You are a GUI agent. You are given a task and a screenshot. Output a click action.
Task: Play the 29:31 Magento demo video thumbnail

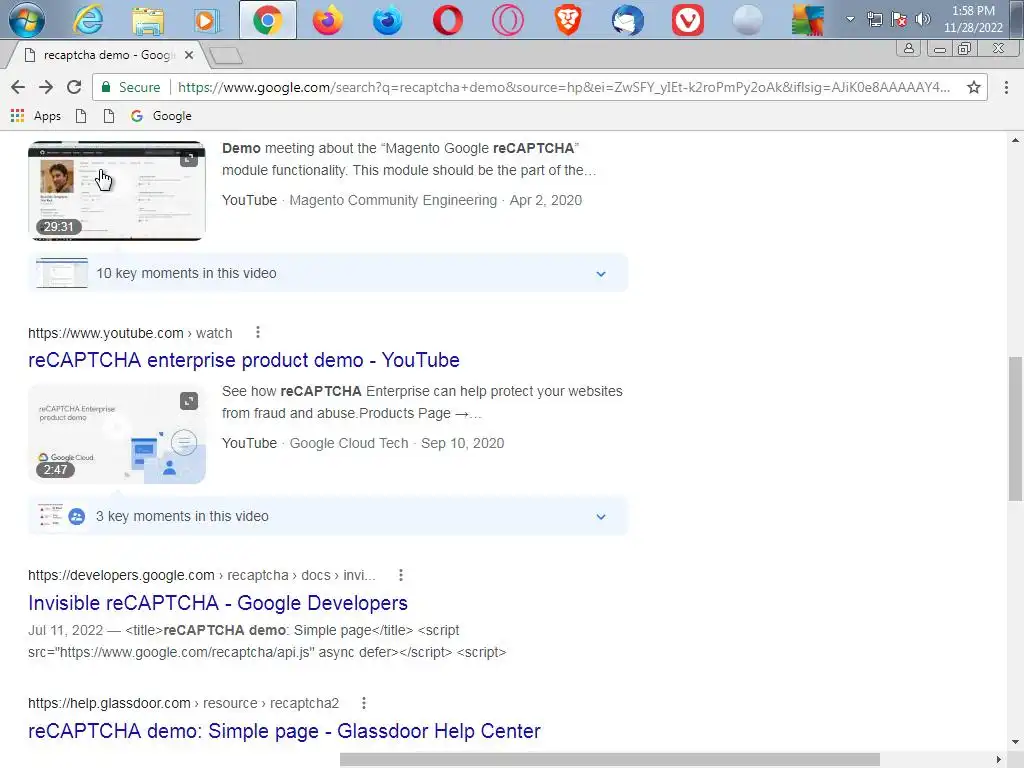(x=117, y=191)
